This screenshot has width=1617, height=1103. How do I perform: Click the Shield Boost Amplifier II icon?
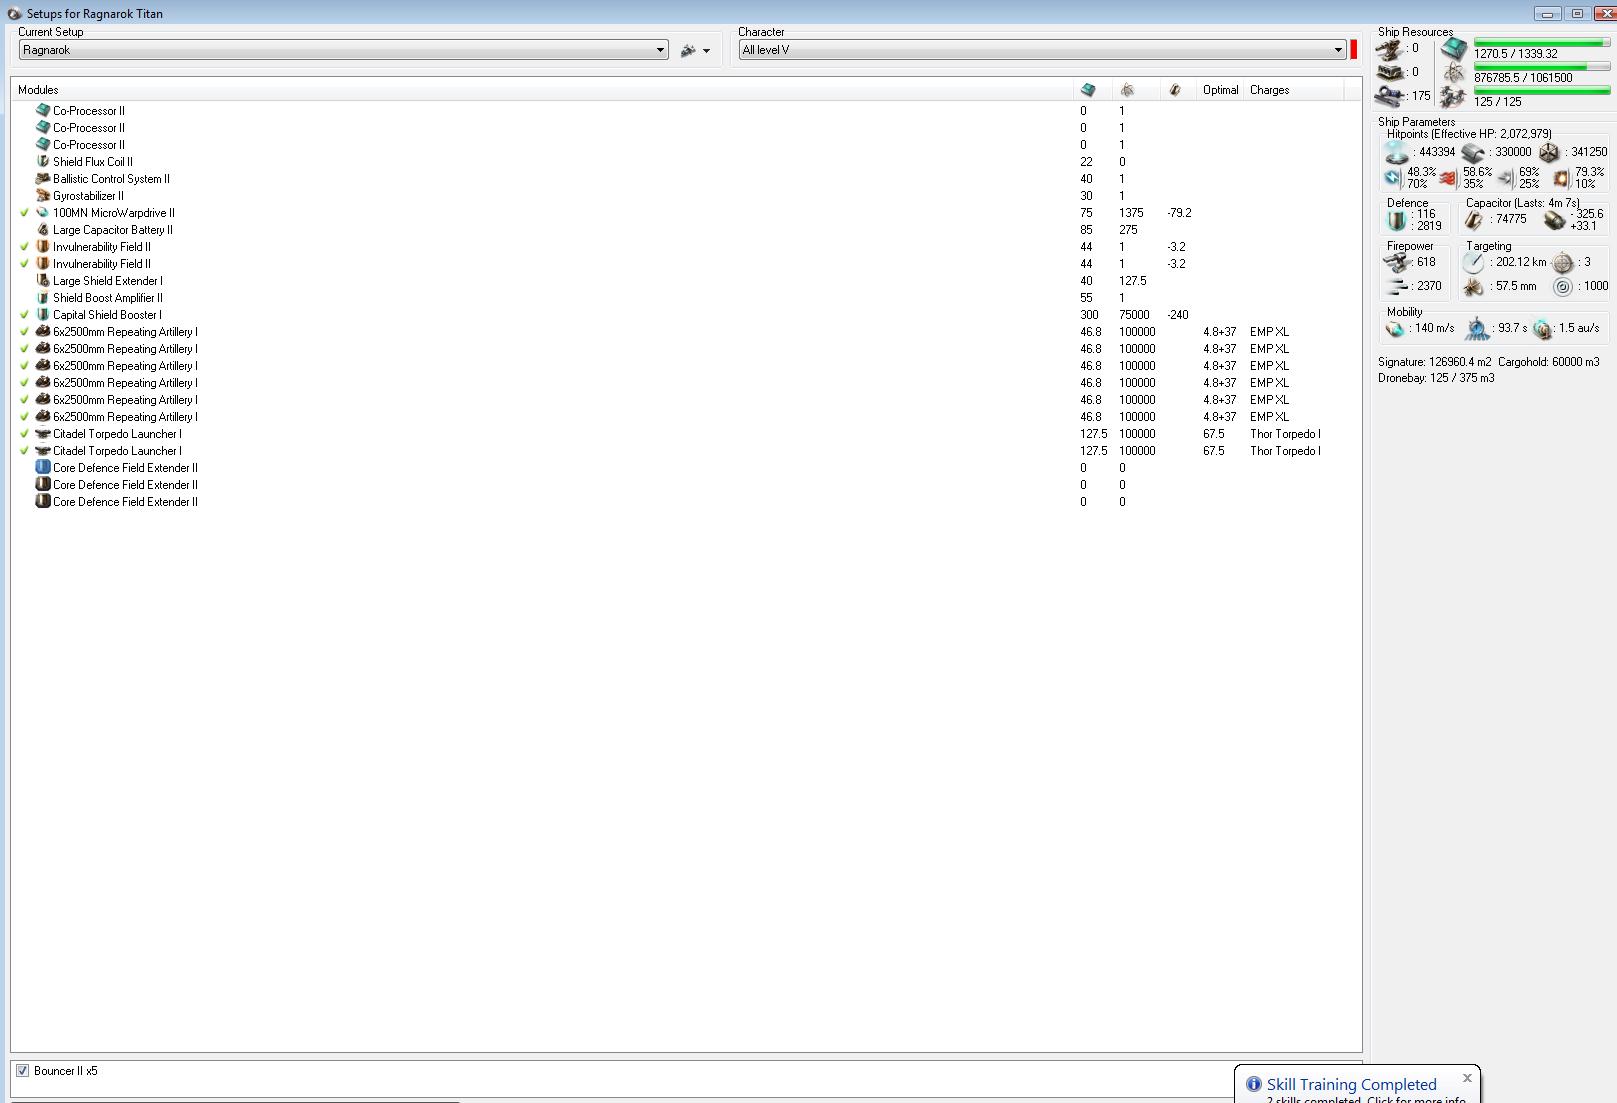(x=42, y=297)
